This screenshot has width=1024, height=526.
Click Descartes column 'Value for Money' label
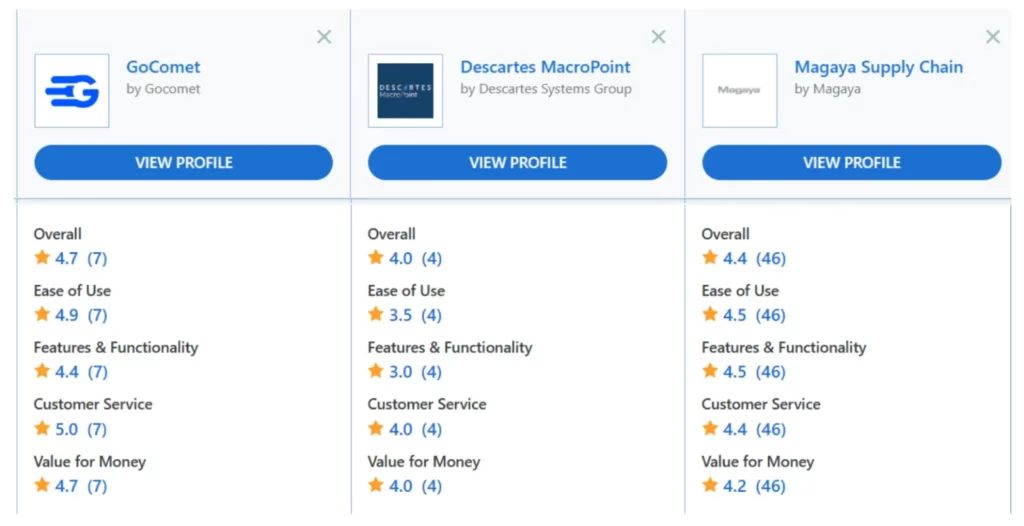click(x=424, y=462)
